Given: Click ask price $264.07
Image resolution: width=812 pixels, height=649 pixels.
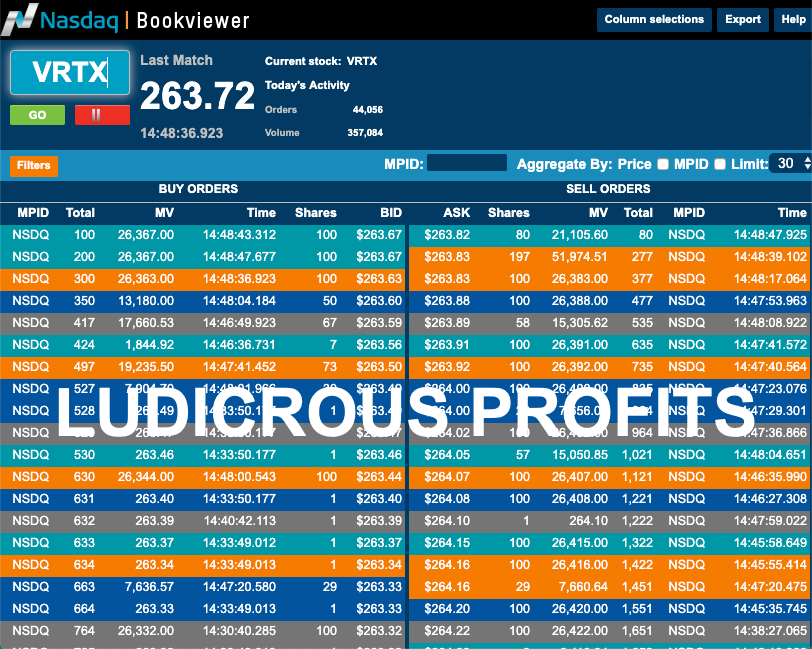Looking at the screenshot, I should pos(447,477).
